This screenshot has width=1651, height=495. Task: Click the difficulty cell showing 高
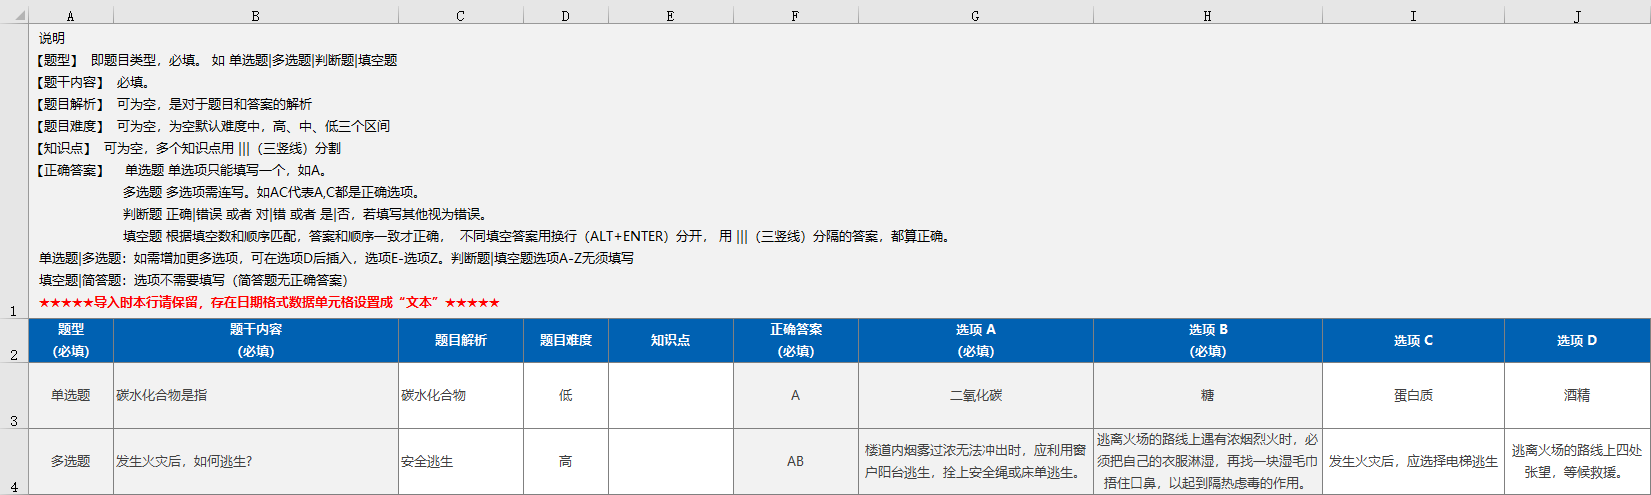click(x=566, y=461)
